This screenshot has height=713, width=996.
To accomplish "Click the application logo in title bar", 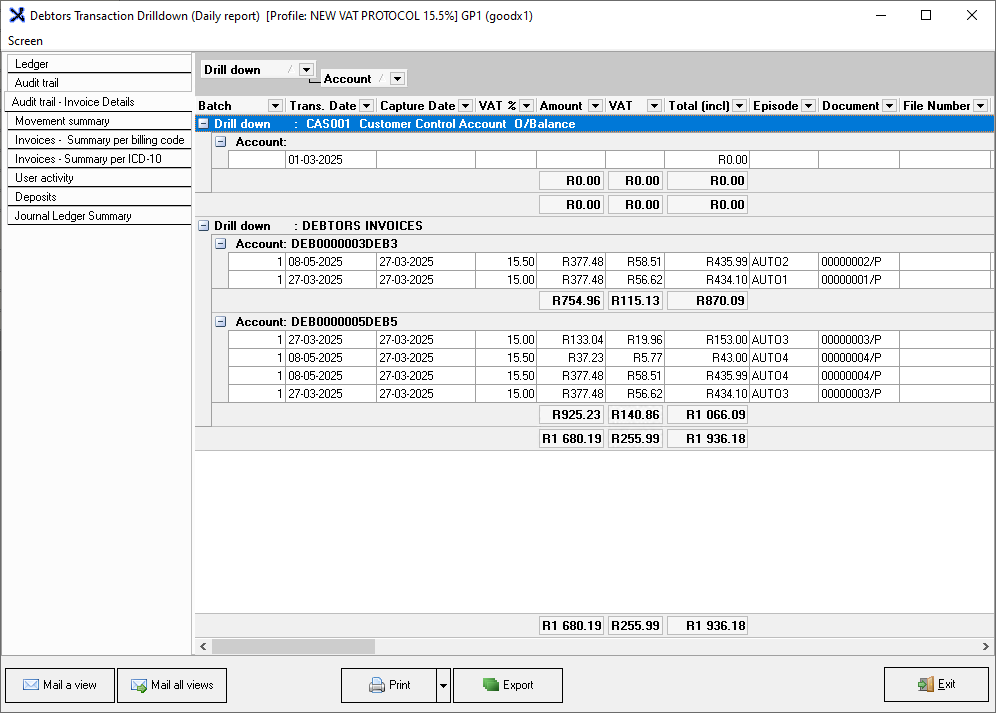I will click(16, 15).
